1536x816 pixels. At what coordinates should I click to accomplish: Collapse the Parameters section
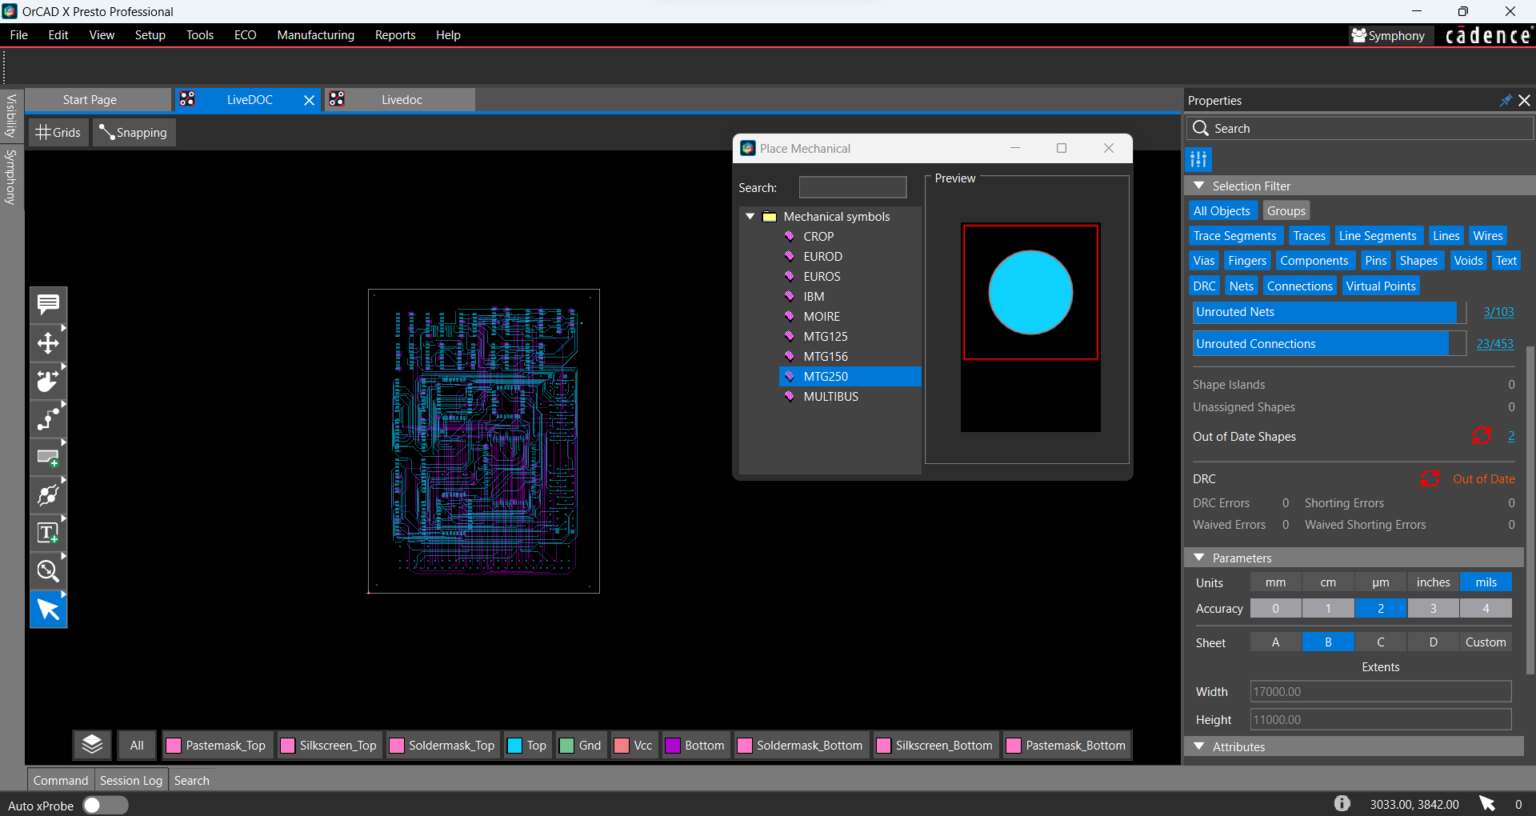tap(1199, 558)
